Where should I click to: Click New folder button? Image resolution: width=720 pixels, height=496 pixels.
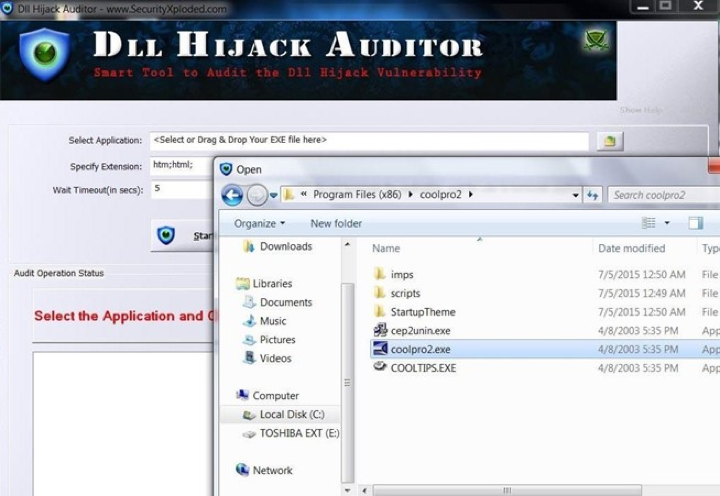336,223
